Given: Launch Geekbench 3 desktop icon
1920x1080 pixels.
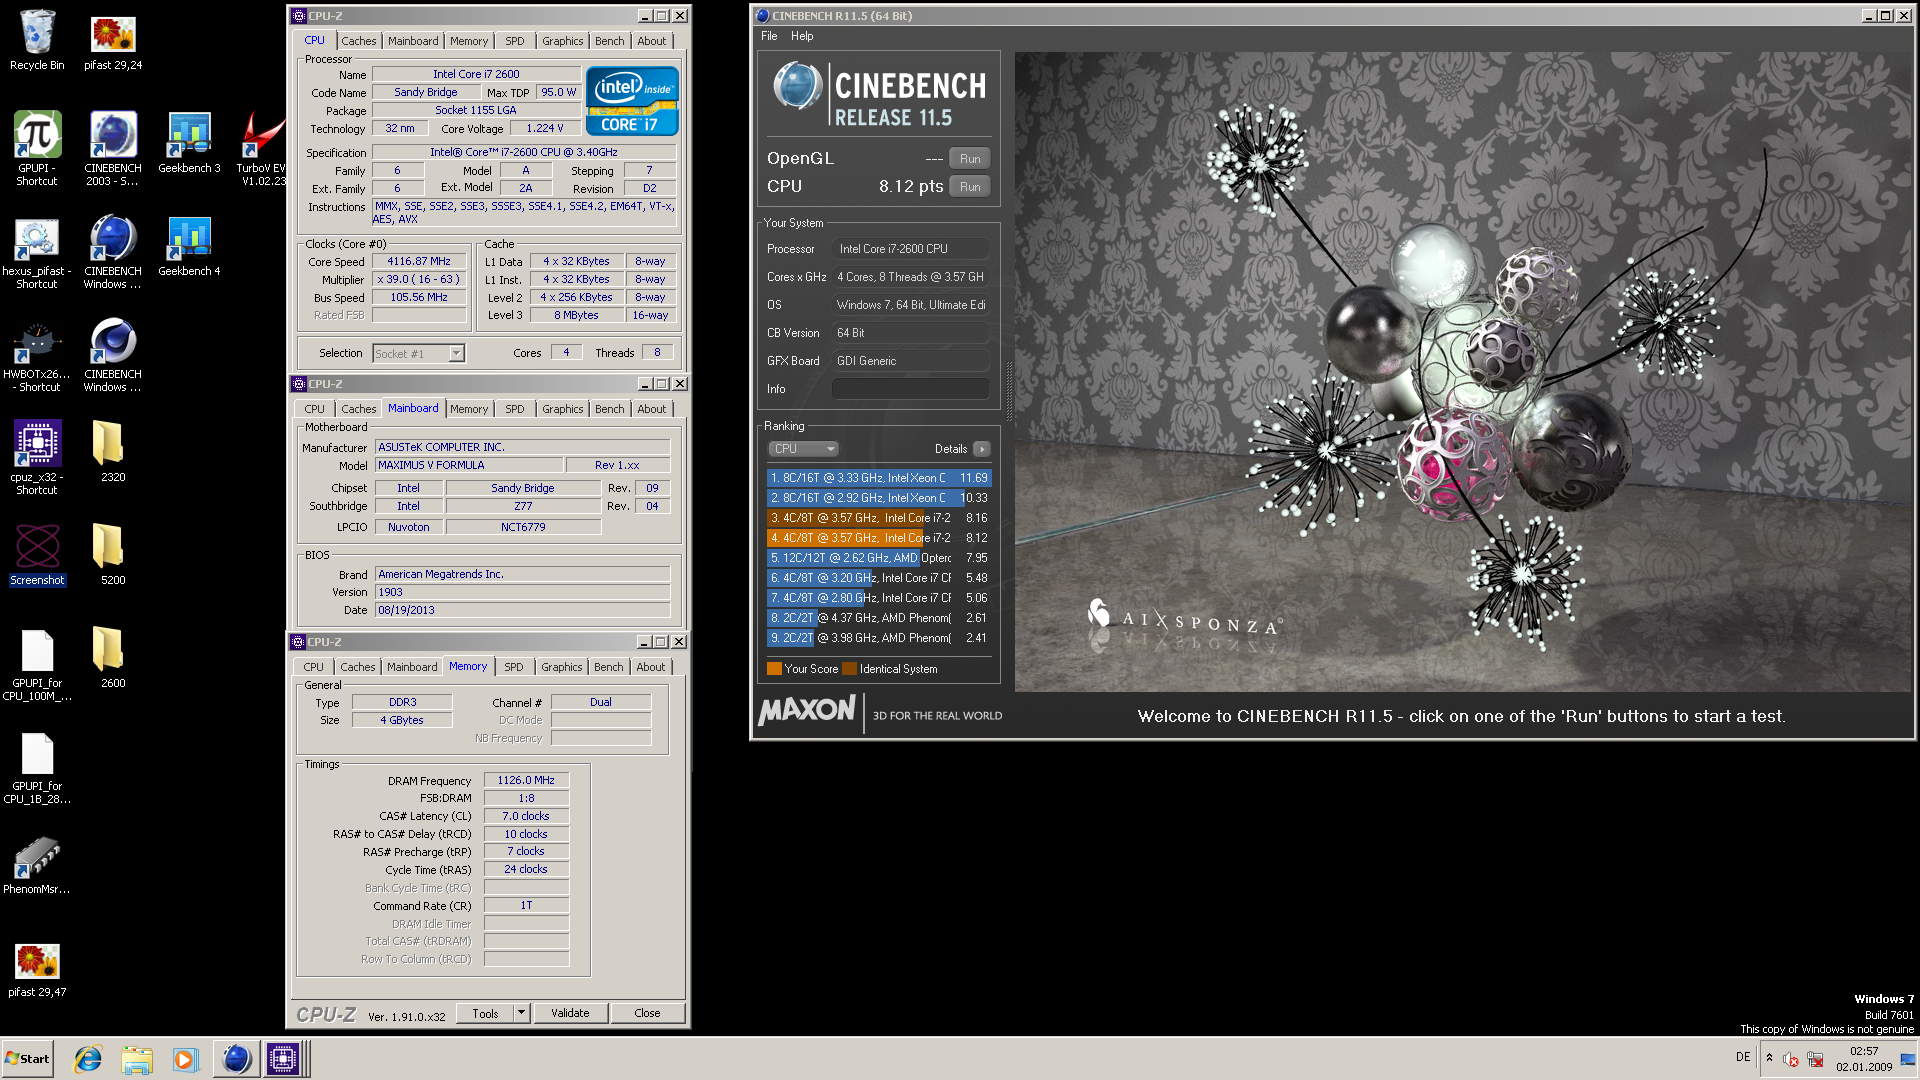Looking at the screenshot, I should point(189,143).
